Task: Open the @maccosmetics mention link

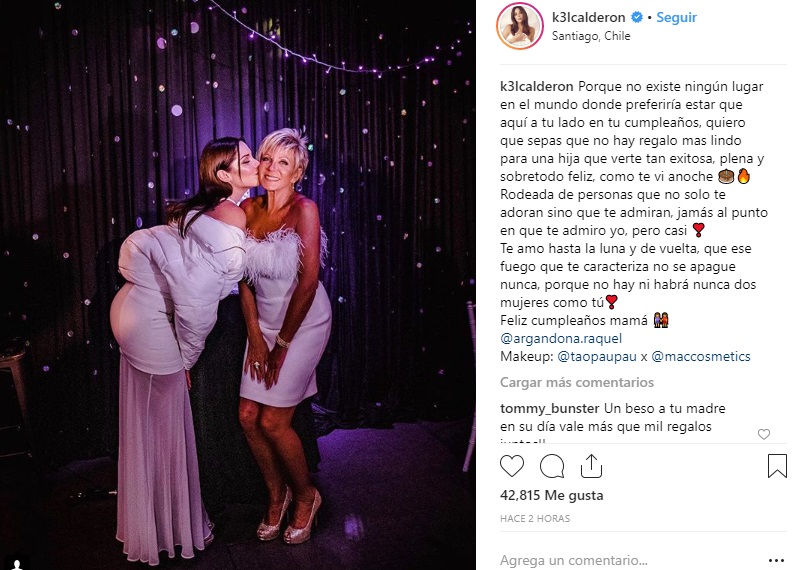Action: (701, 356)
